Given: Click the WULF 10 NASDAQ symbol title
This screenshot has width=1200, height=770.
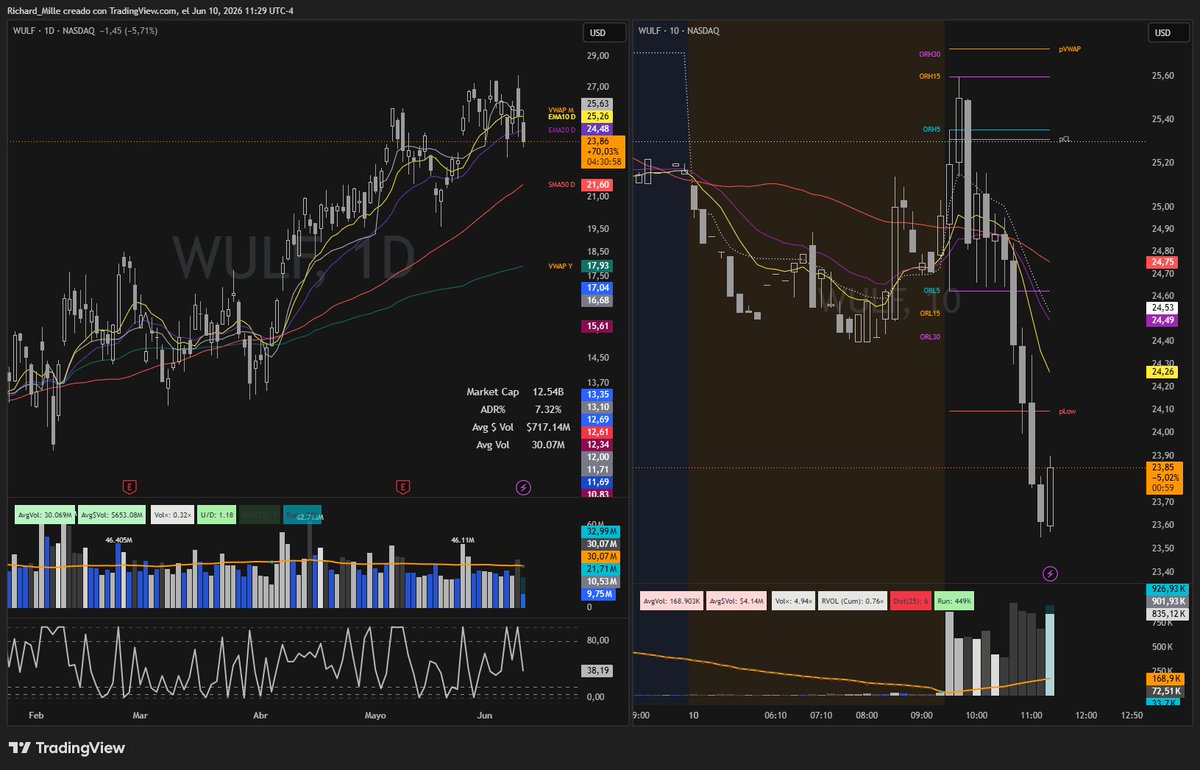Looking at the screenshot, I should 679,31.
